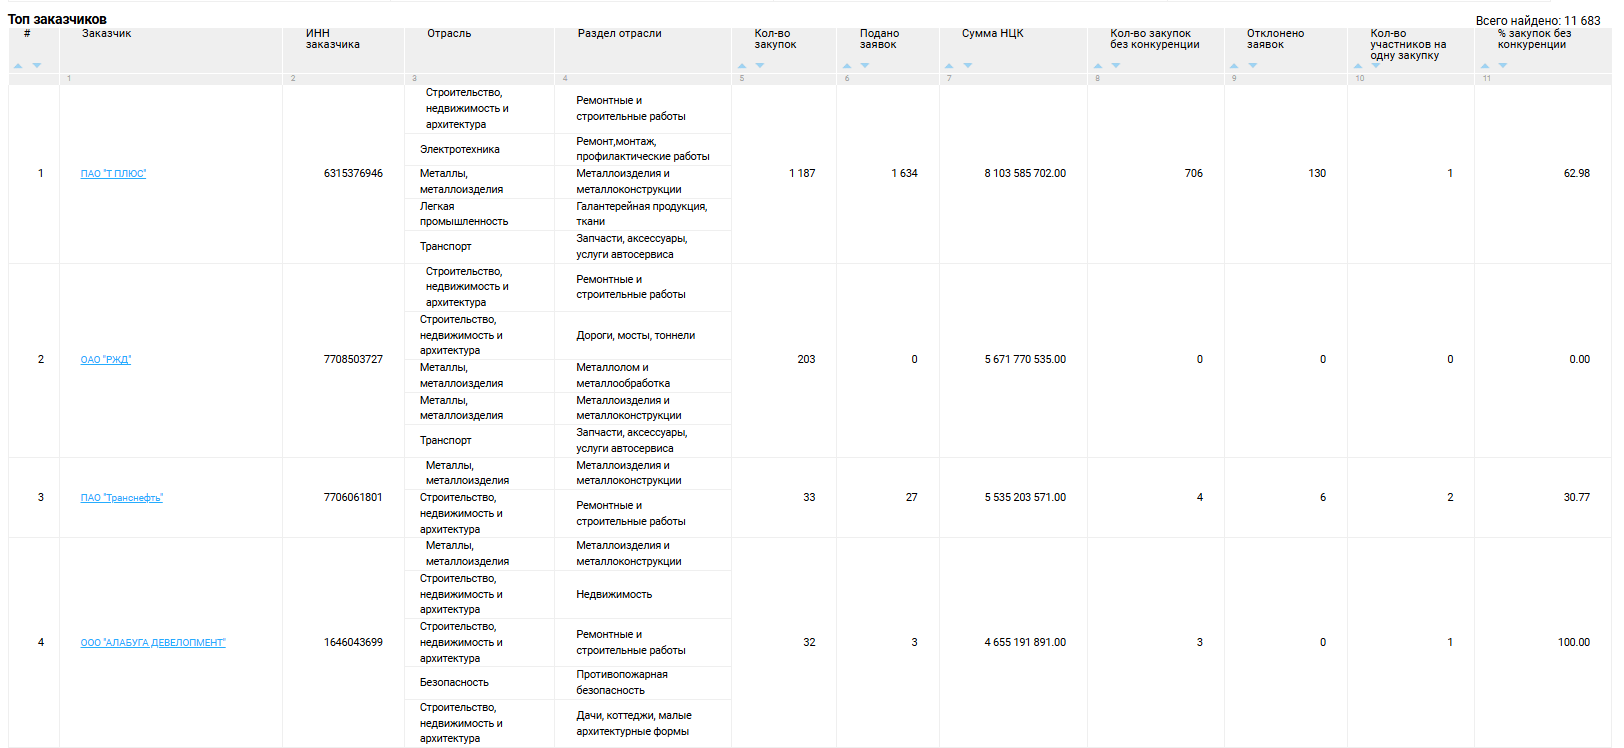The image size is (1624, 748).
Task: Click 'Противопожарная безопасность' cell
Action: pos(622,683)
